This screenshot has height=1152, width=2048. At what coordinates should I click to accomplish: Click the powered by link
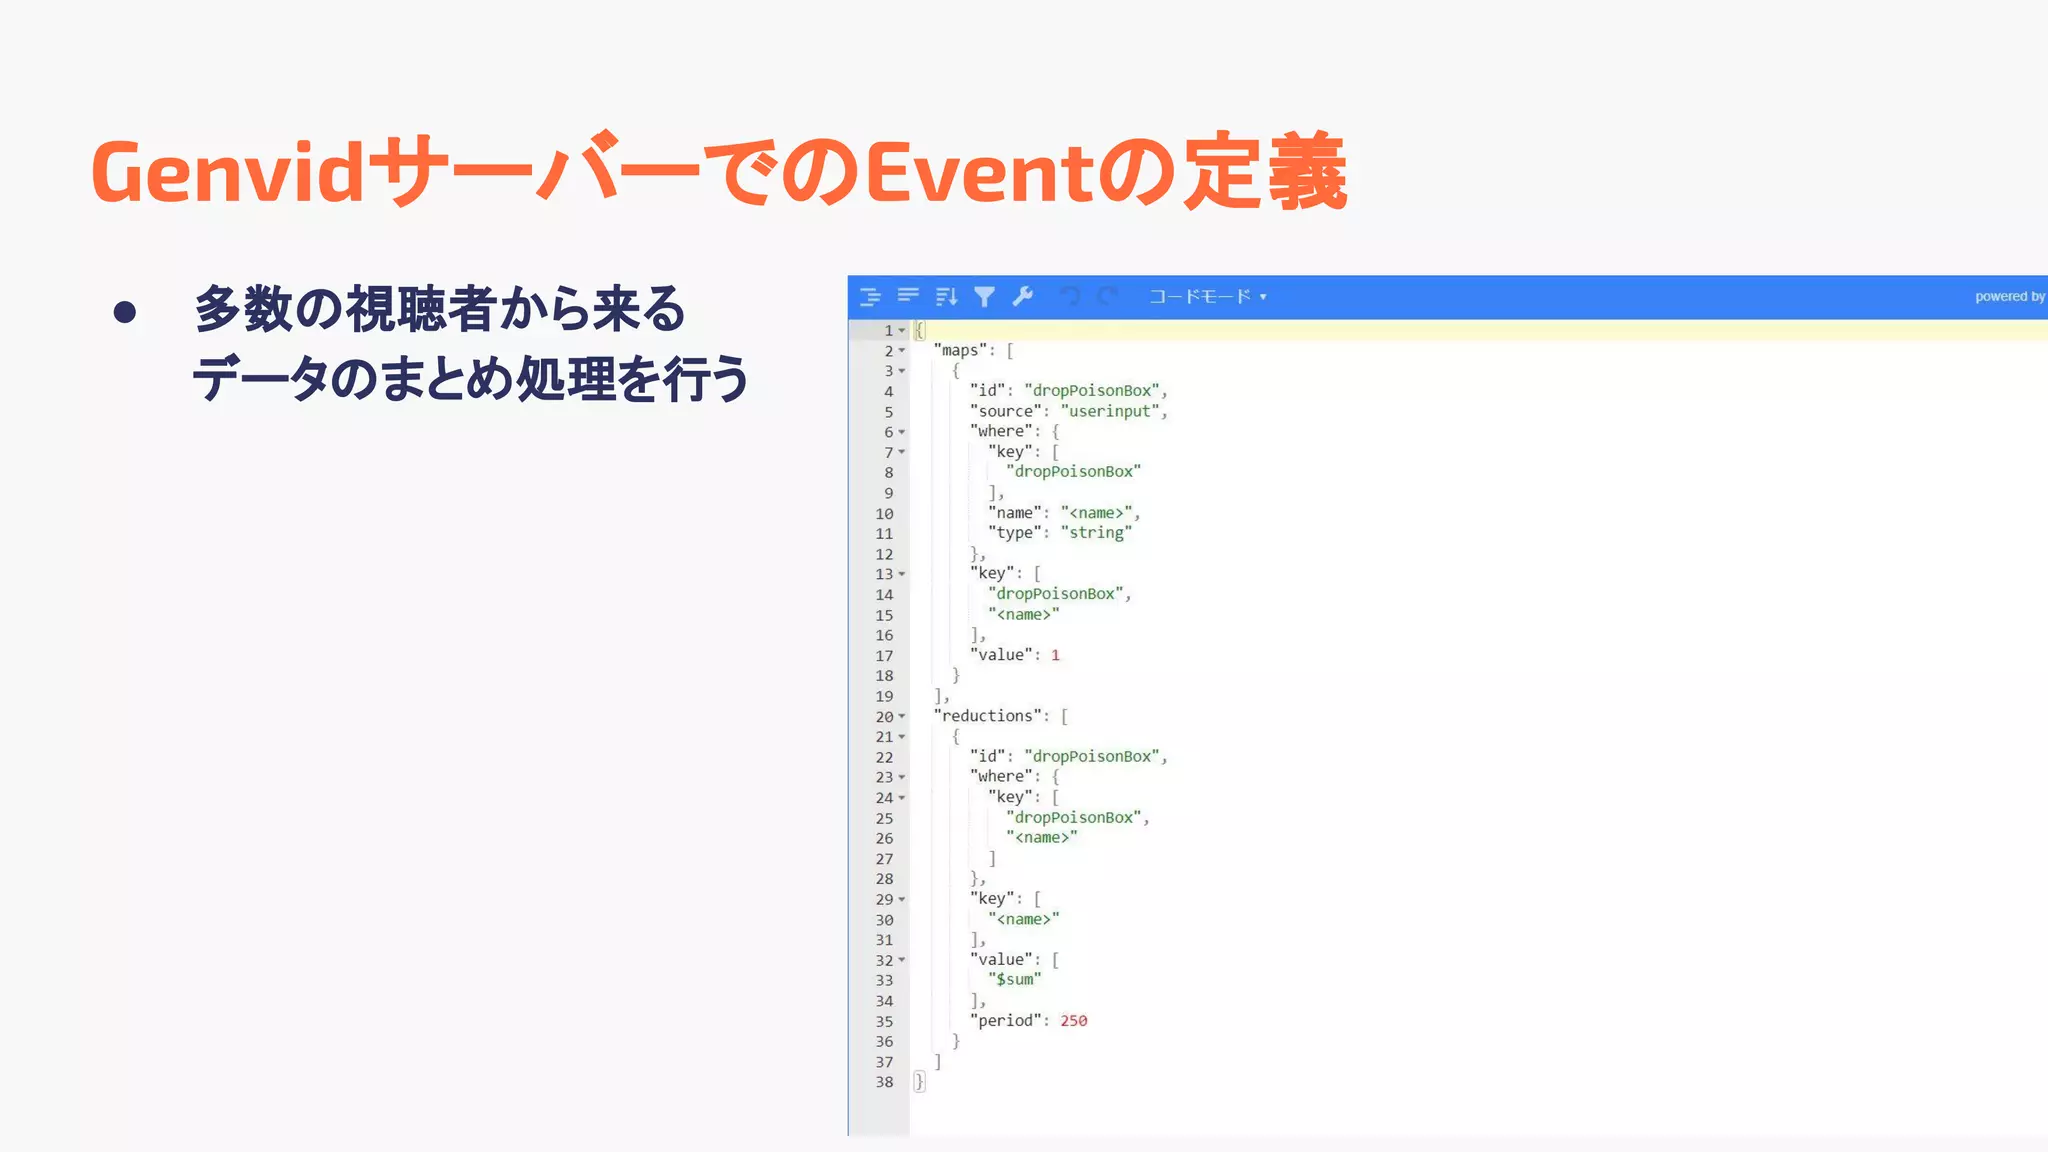coord(2010,296)
